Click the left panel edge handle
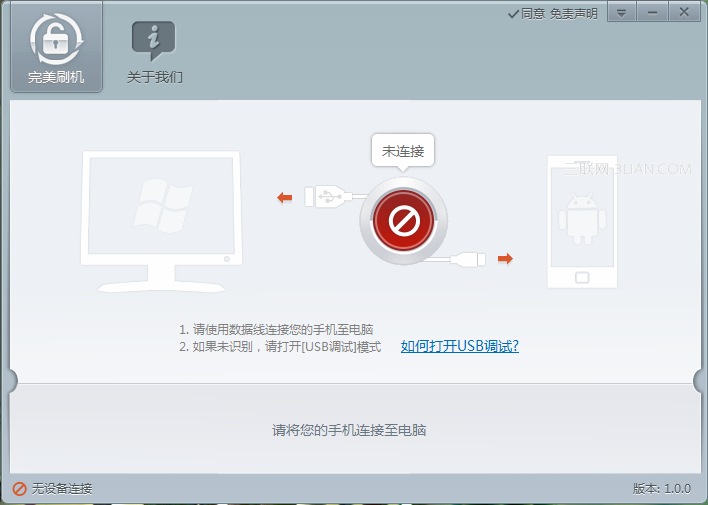Screen dimensions: 708x505 [x=12, y=381]
